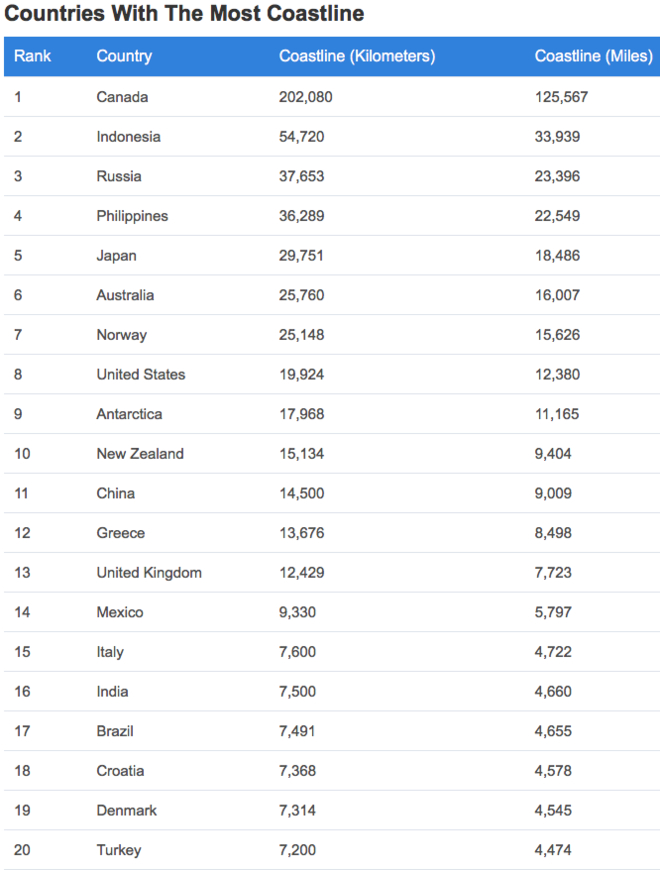Click Canada's 202,080 kilometers value
Viewport: 660px width, 870px height.
(306, 97)
